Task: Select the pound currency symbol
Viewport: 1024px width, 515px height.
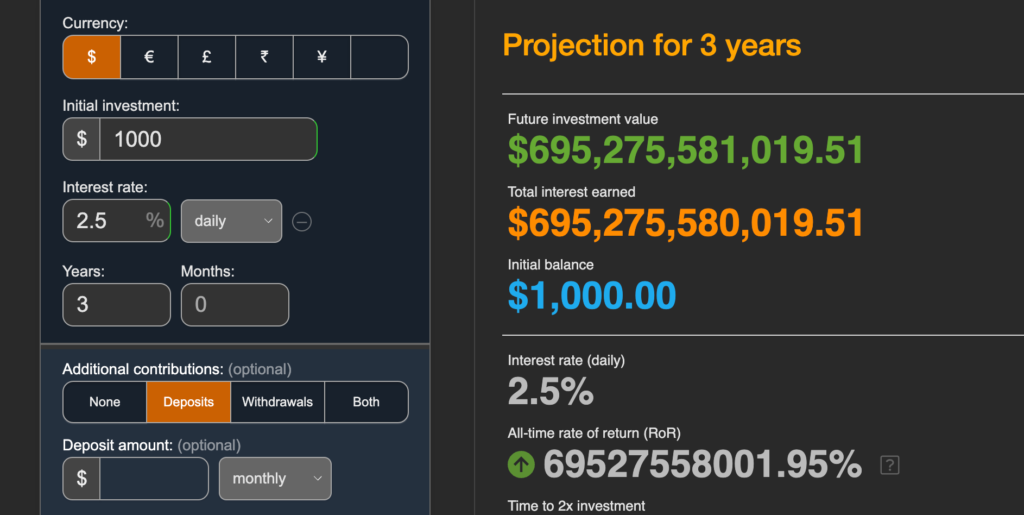Action: 206,57
